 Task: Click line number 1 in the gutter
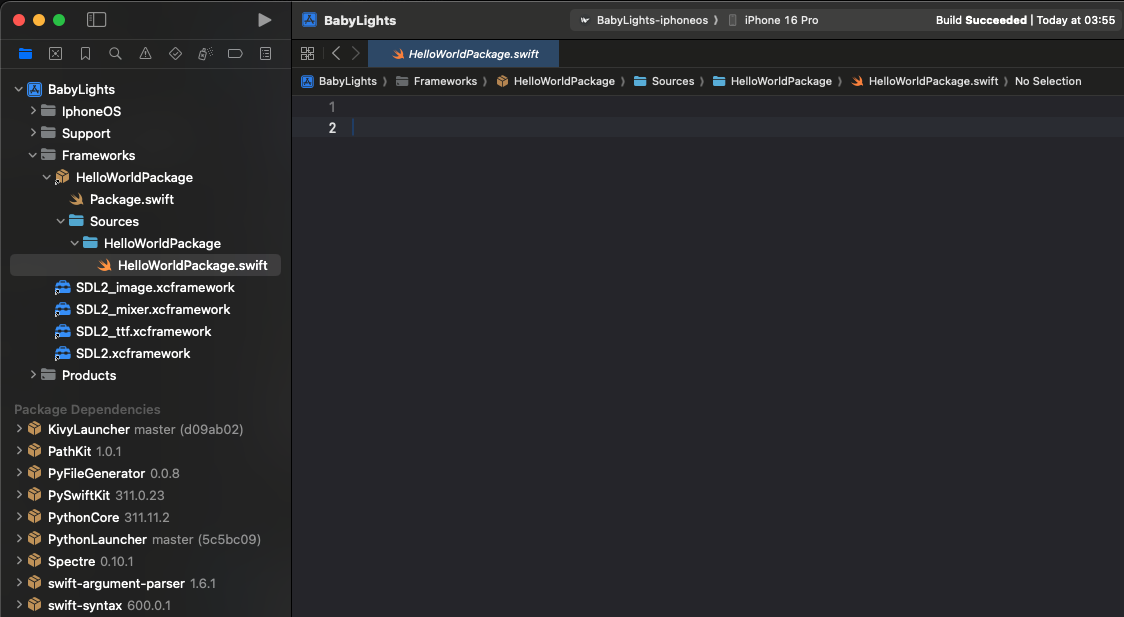(x=332, y=107)
